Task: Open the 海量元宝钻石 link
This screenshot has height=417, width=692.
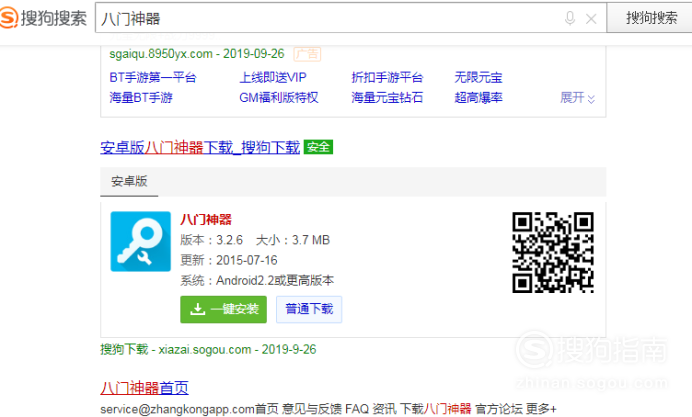Action: click(x=387, y=98)
